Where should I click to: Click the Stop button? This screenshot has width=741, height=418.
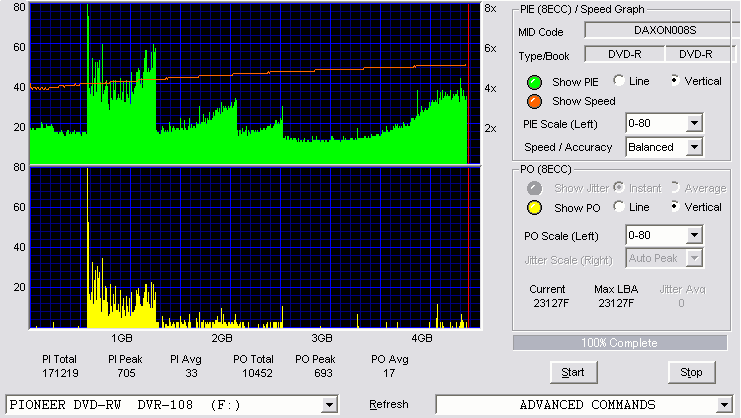click(691, 373)
